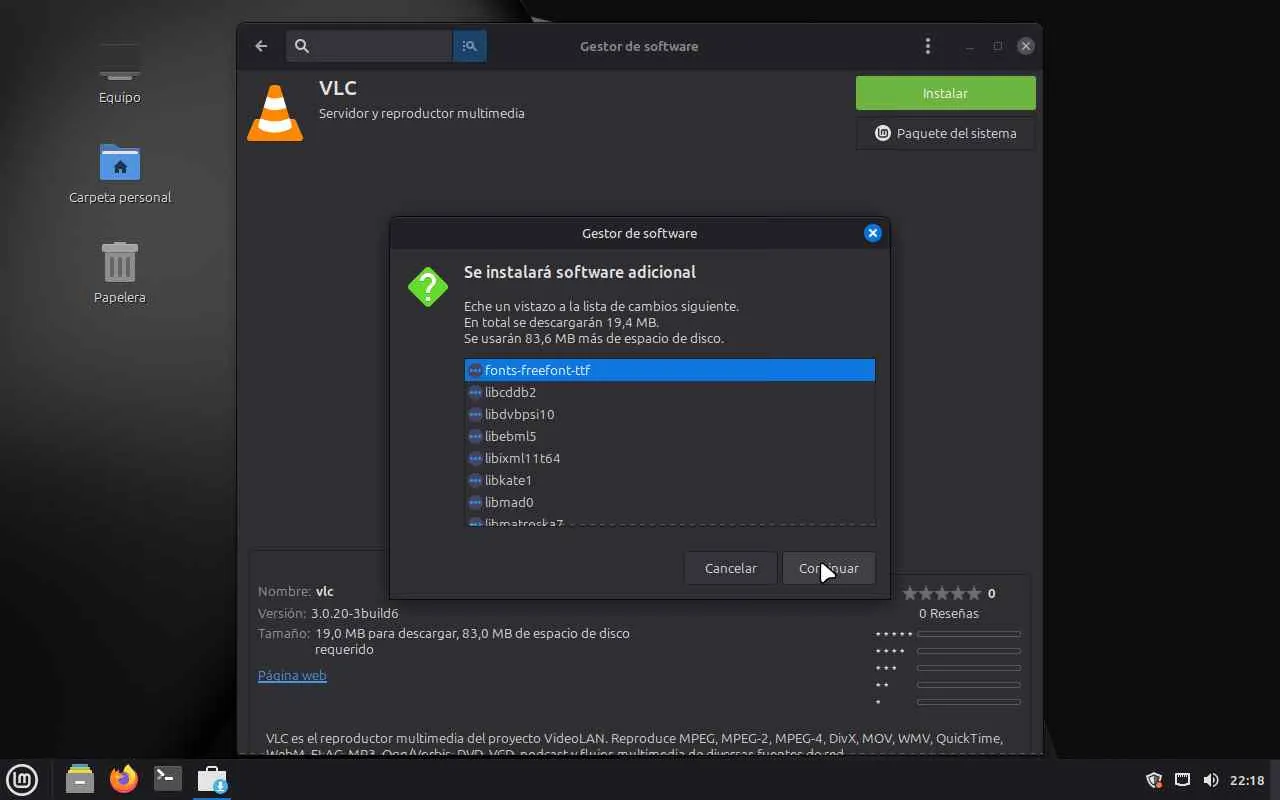Click the Paquete del sistema button
The height and width of the screenshot is (800, 1280).
point(945,133)
